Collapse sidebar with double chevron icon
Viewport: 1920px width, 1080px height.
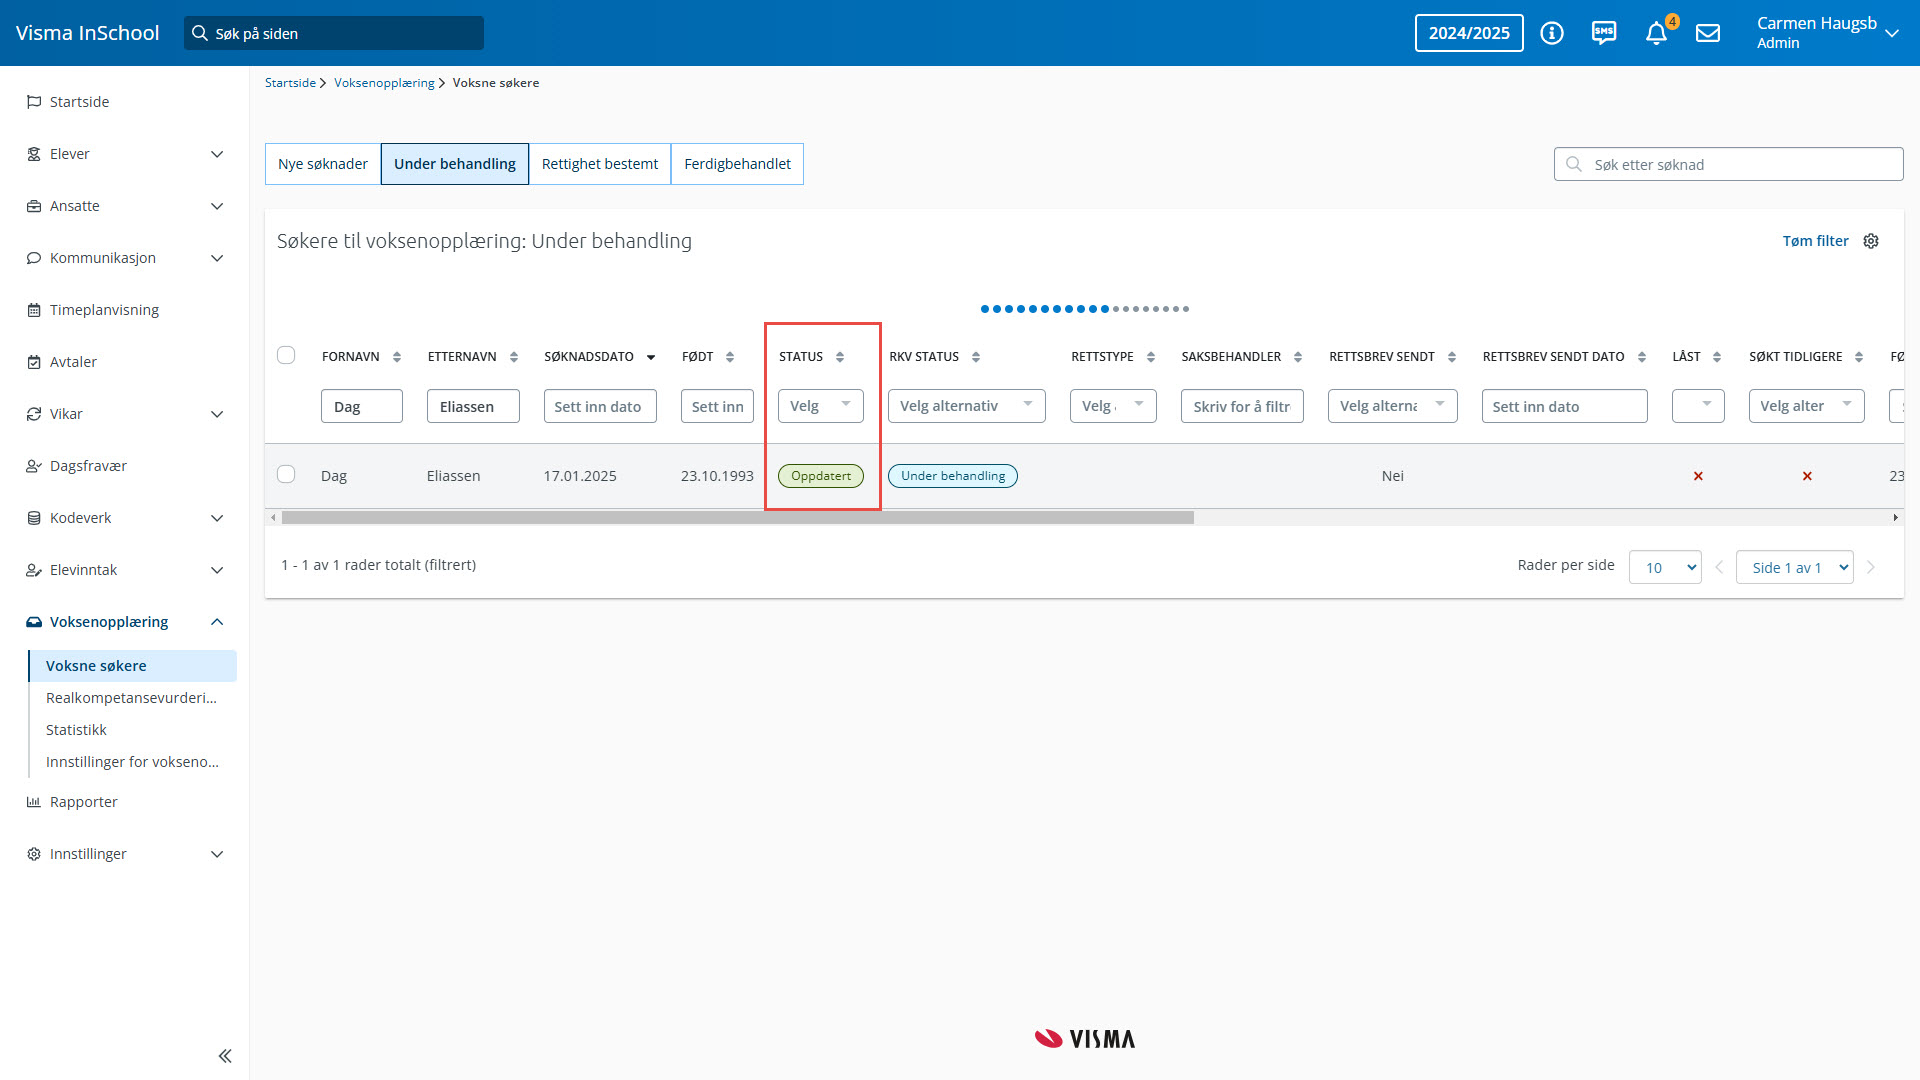coord(225,1056)
